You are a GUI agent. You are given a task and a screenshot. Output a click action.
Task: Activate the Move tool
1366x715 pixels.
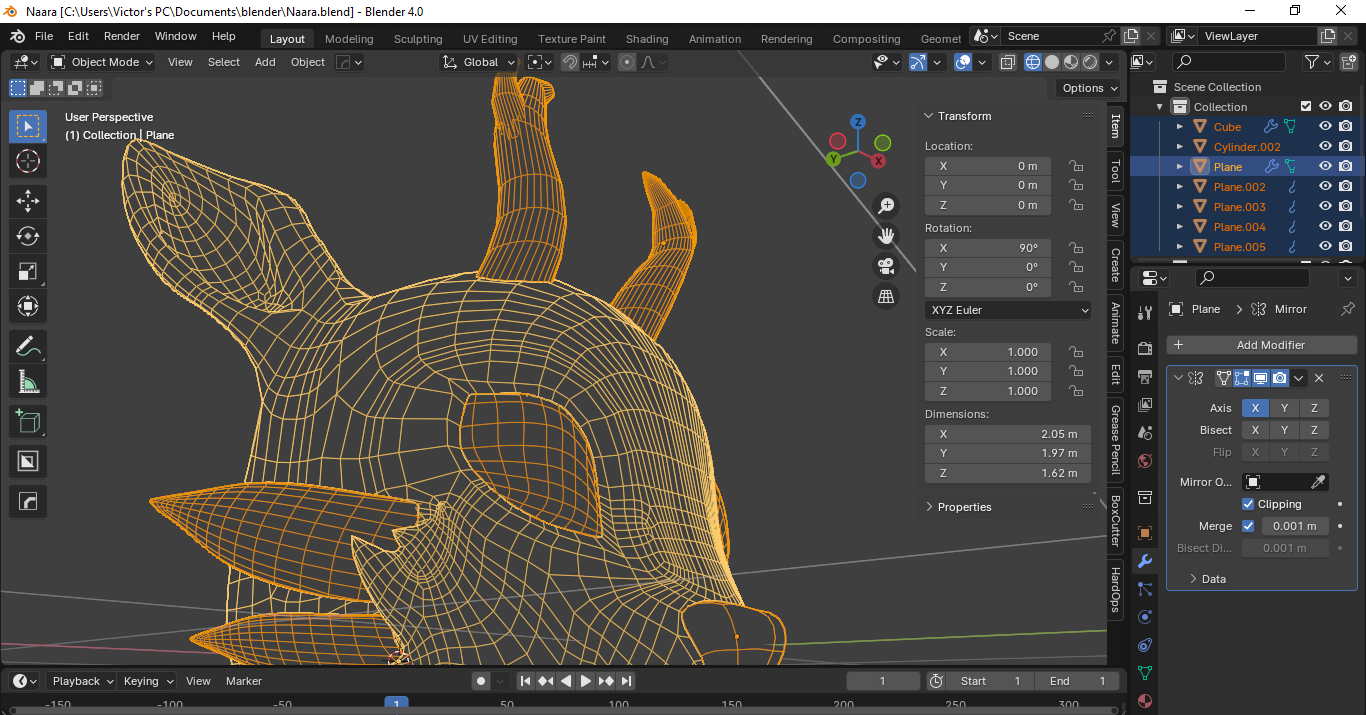28,200
